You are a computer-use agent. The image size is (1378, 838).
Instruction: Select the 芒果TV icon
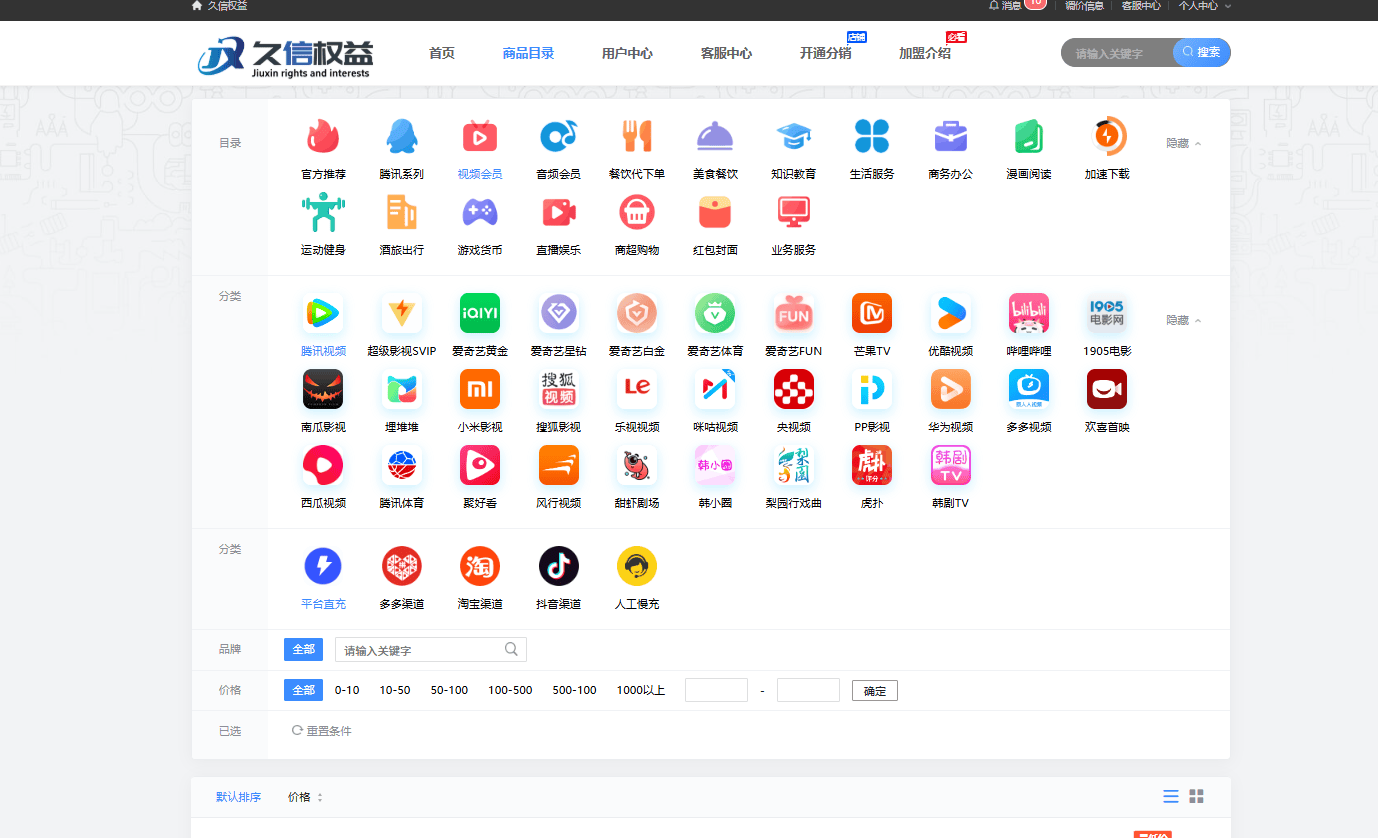click(x=871, y=314)
